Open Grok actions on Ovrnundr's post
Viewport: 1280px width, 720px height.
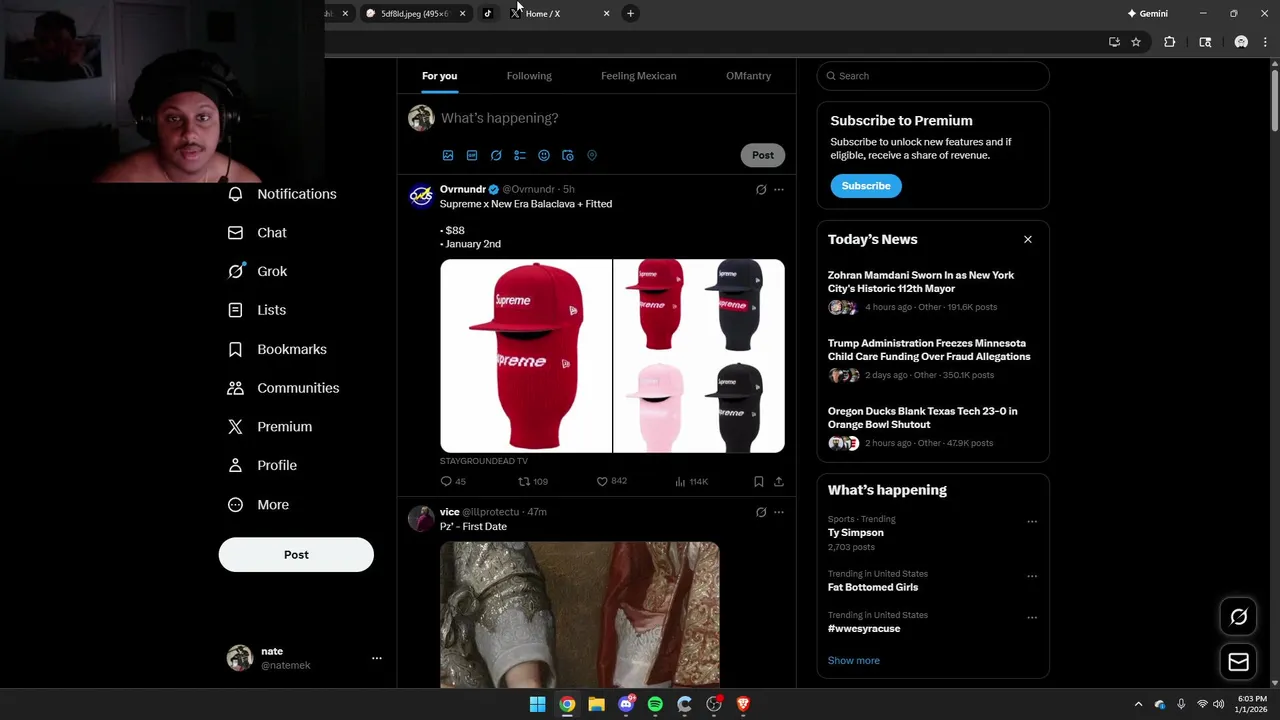[761, 189]
